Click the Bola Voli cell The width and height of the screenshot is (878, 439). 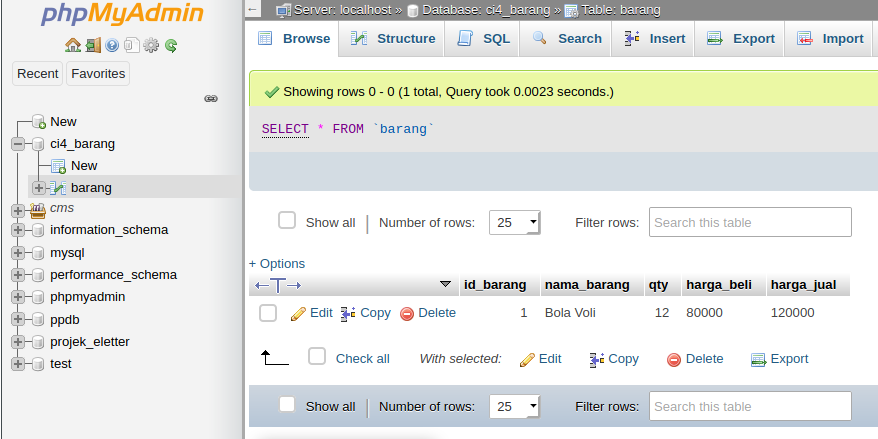pyautogui.click(x=570, y=313)
